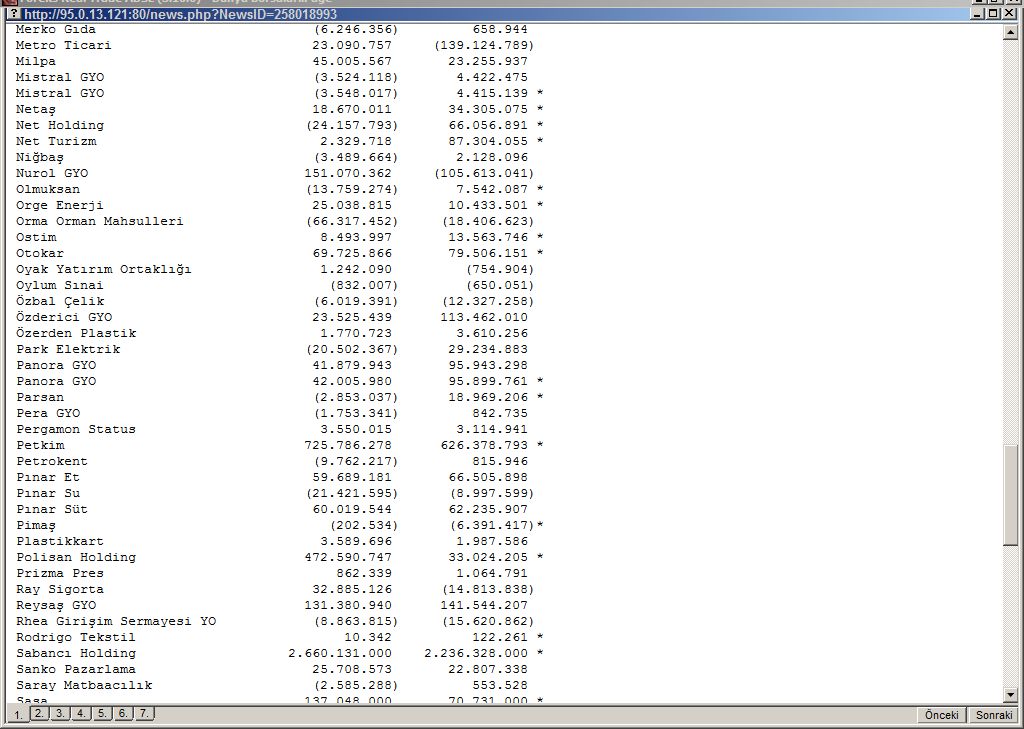Click the Rodrigo Tekstil company name
The image size is (1024, 729).
76,638
